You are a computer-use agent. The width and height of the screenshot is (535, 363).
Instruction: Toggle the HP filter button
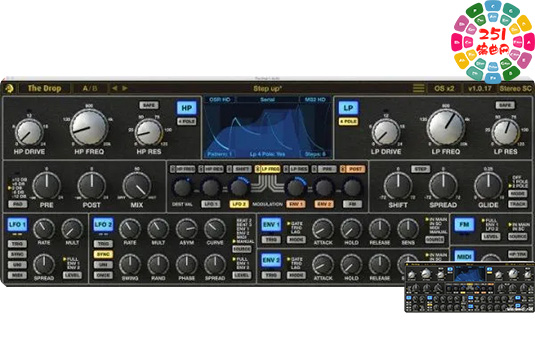pos(186,108)
